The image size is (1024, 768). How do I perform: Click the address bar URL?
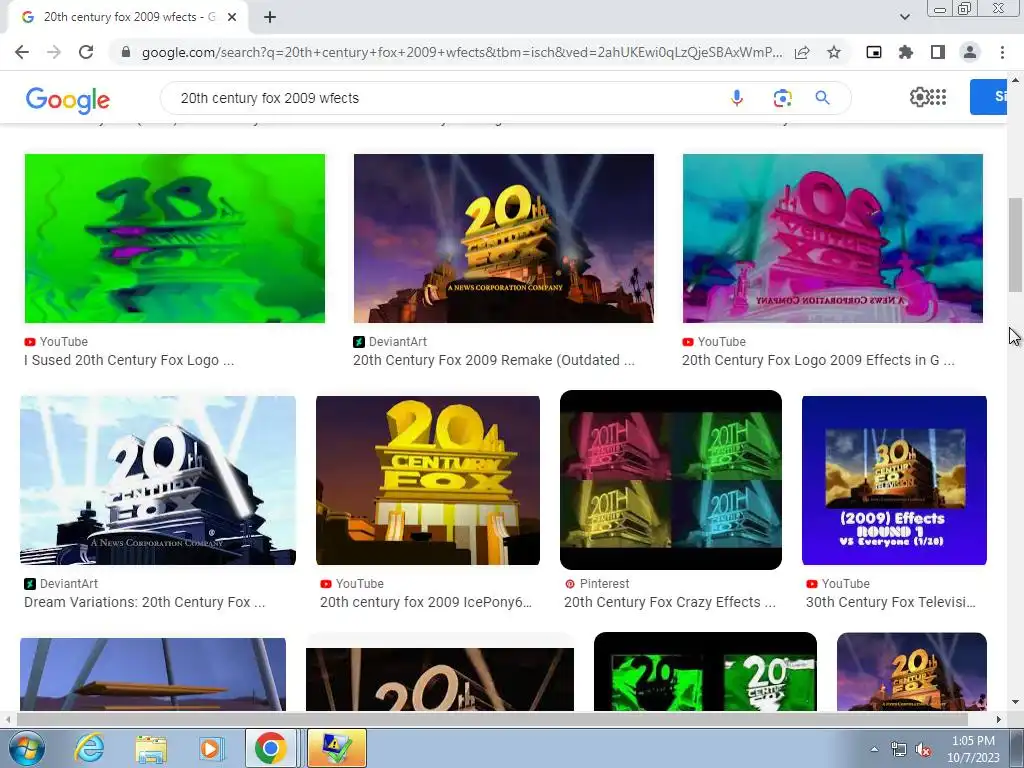[462, 52]
